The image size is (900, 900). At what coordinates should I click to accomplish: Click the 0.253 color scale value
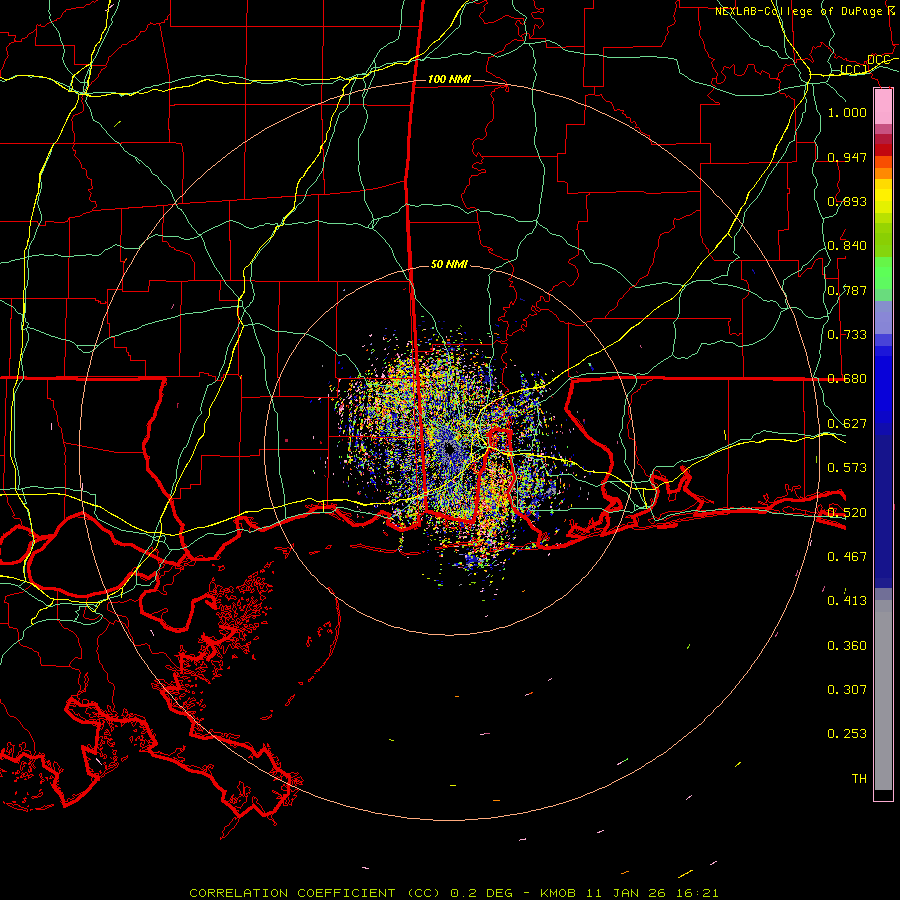point(847,734)
